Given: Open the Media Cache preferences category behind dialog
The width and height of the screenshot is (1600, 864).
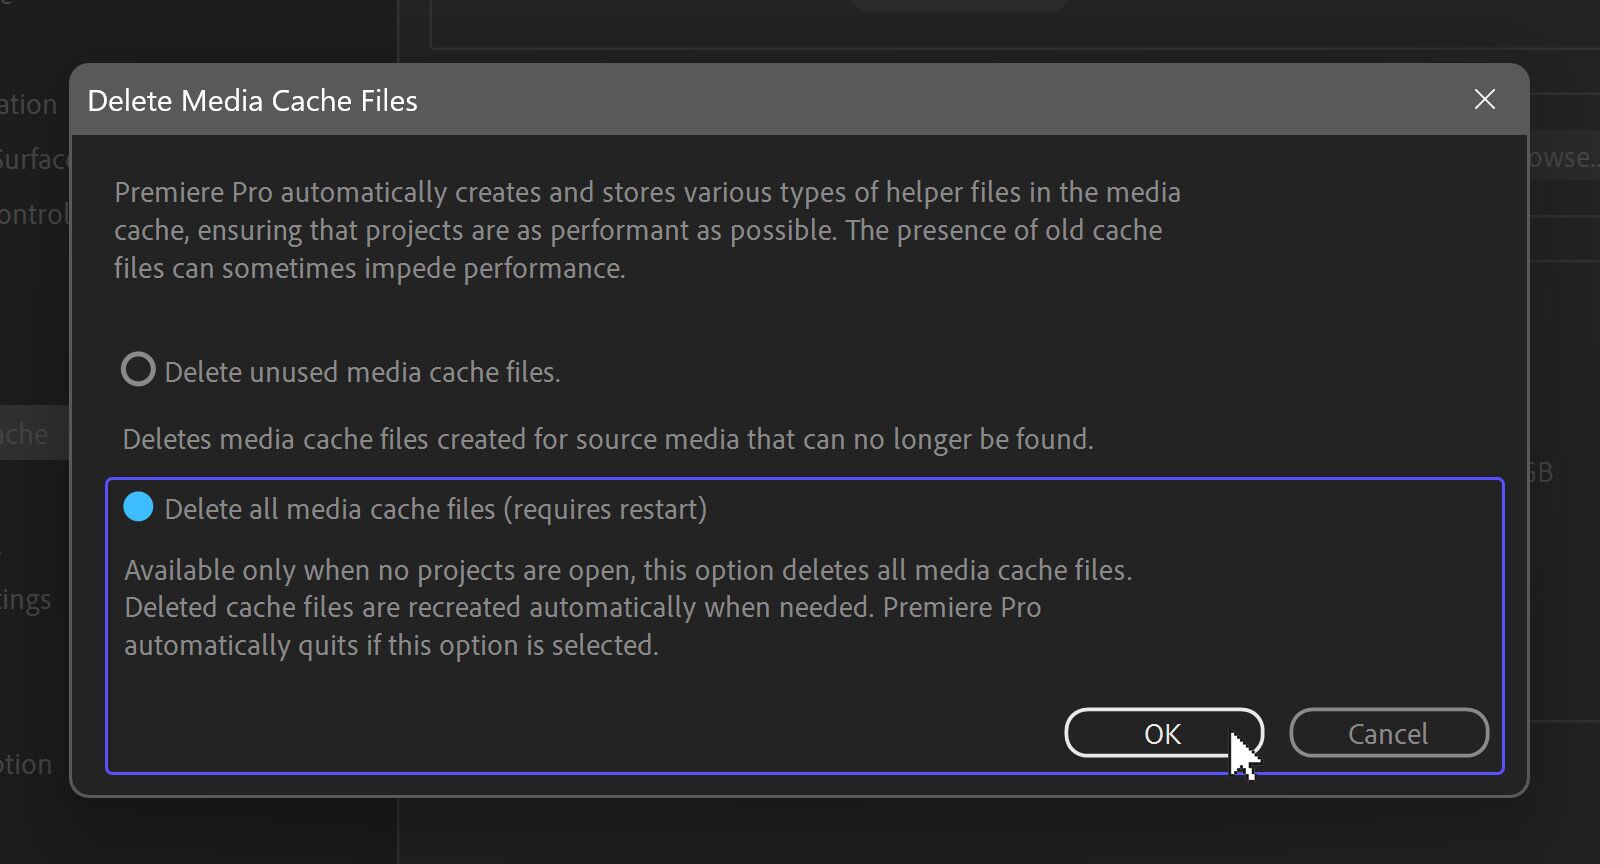Looking at the screenshot, I should 30,434.
